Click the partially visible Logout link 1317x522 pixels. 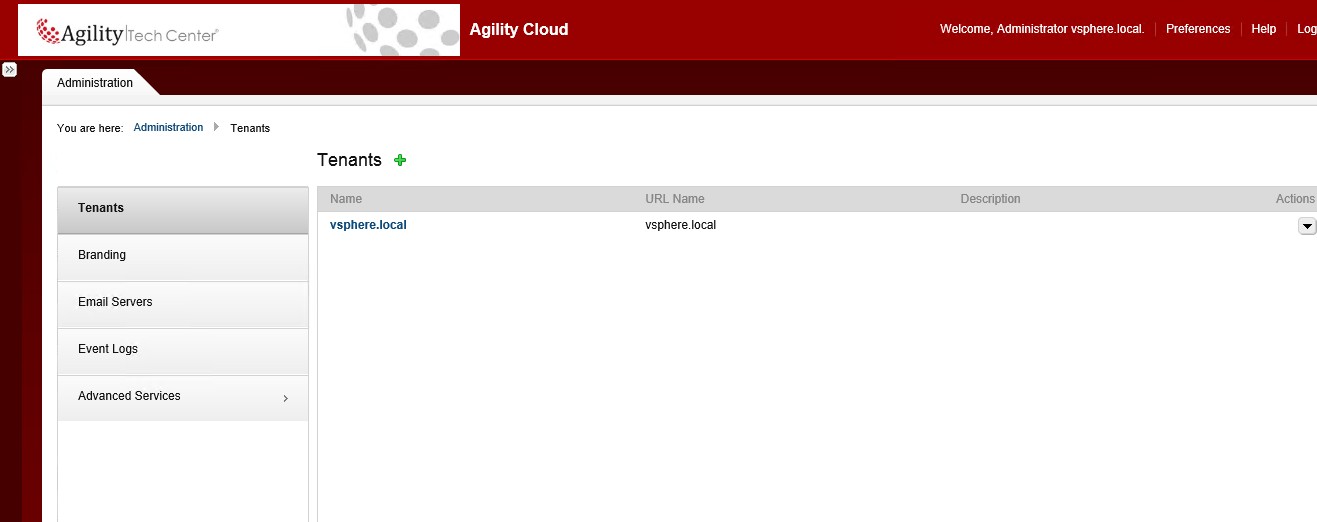[x=1306, y=29]
